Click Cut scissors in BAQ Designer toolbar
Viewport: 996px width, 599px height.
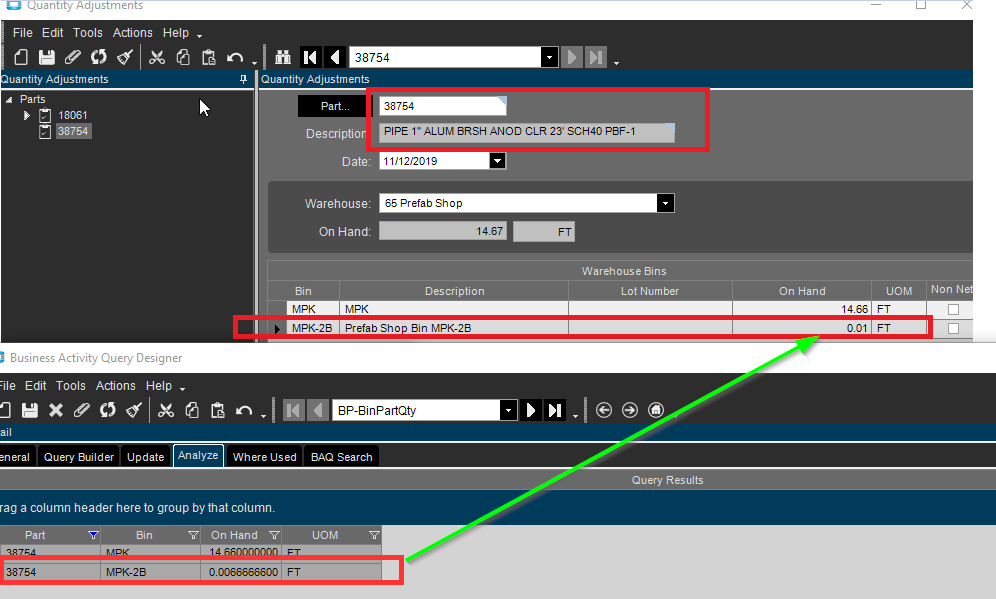point(166,410)
